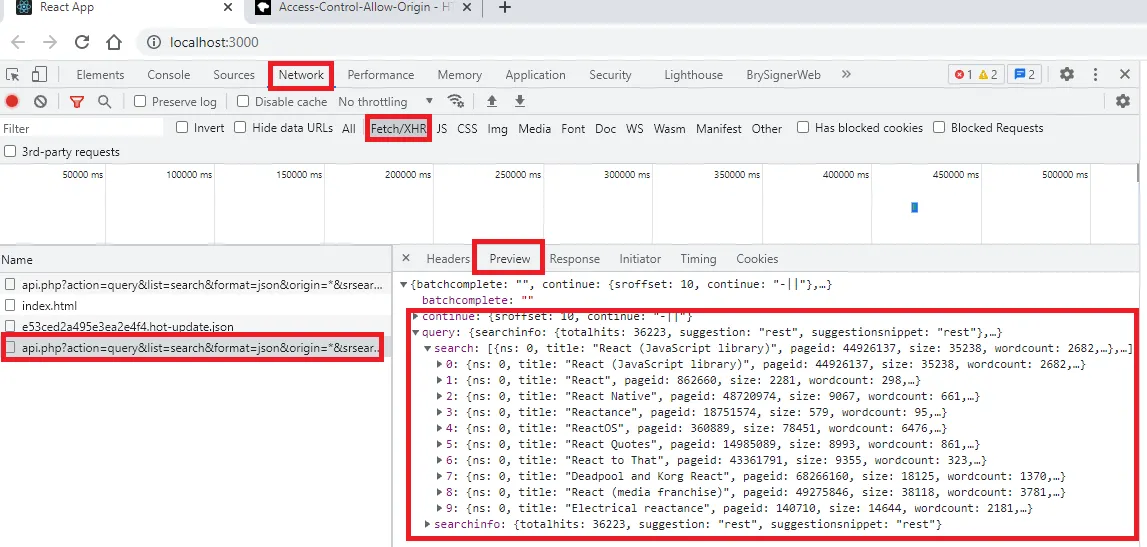Open the Console panel tab
The width and height of the screenshot is (1147, 547).
coord(168,75)
